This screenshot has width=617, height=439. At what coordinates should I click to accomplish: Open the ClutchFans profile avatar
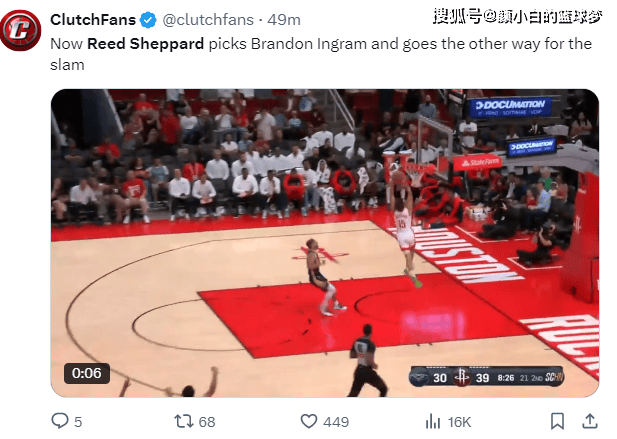point(21,30)
